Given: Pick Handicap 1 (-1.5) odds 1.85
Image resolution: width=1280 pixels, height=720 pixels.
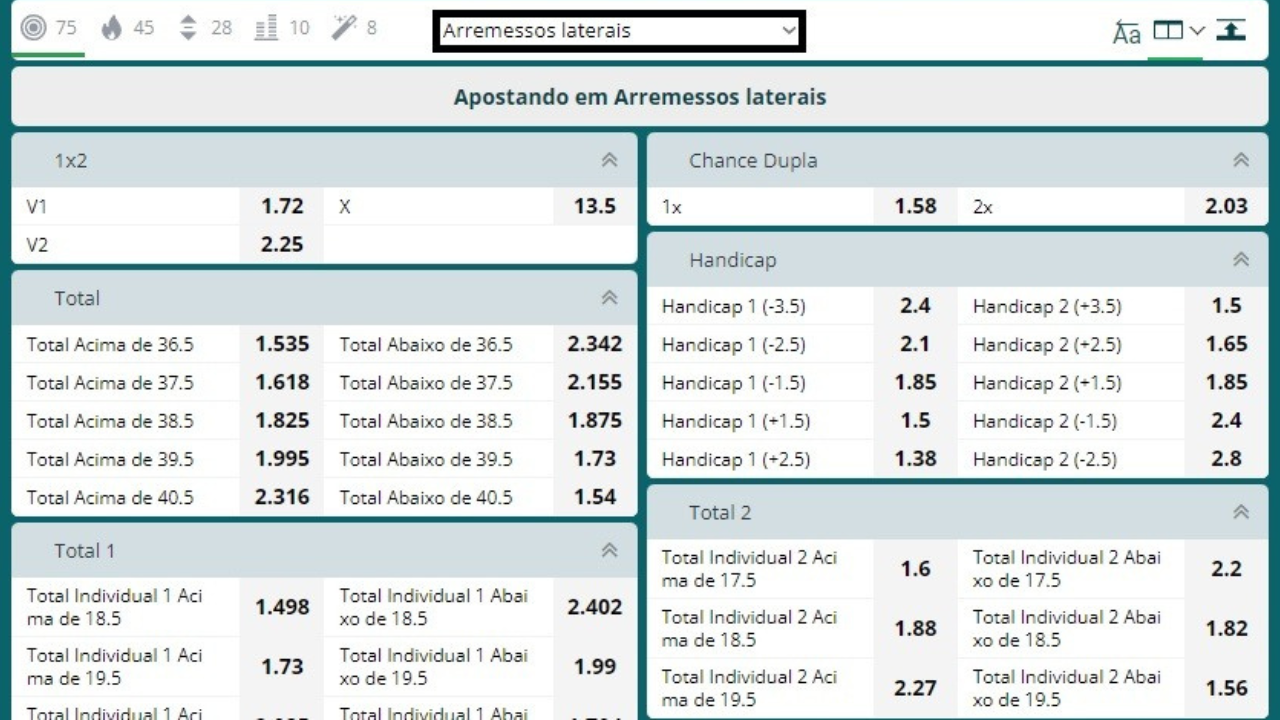Looking at the screenshot, I should click(915, 382).
